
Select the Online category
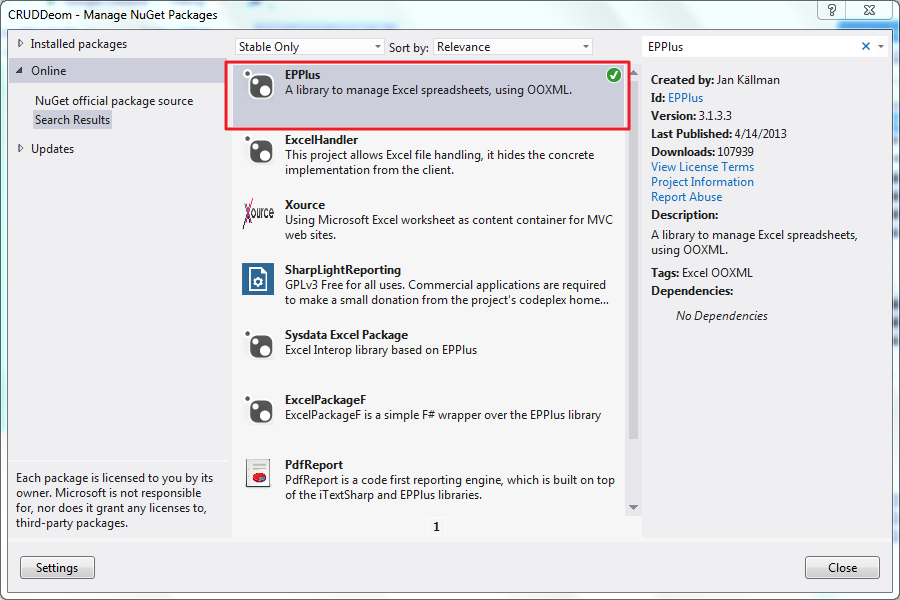coord(49,71)
